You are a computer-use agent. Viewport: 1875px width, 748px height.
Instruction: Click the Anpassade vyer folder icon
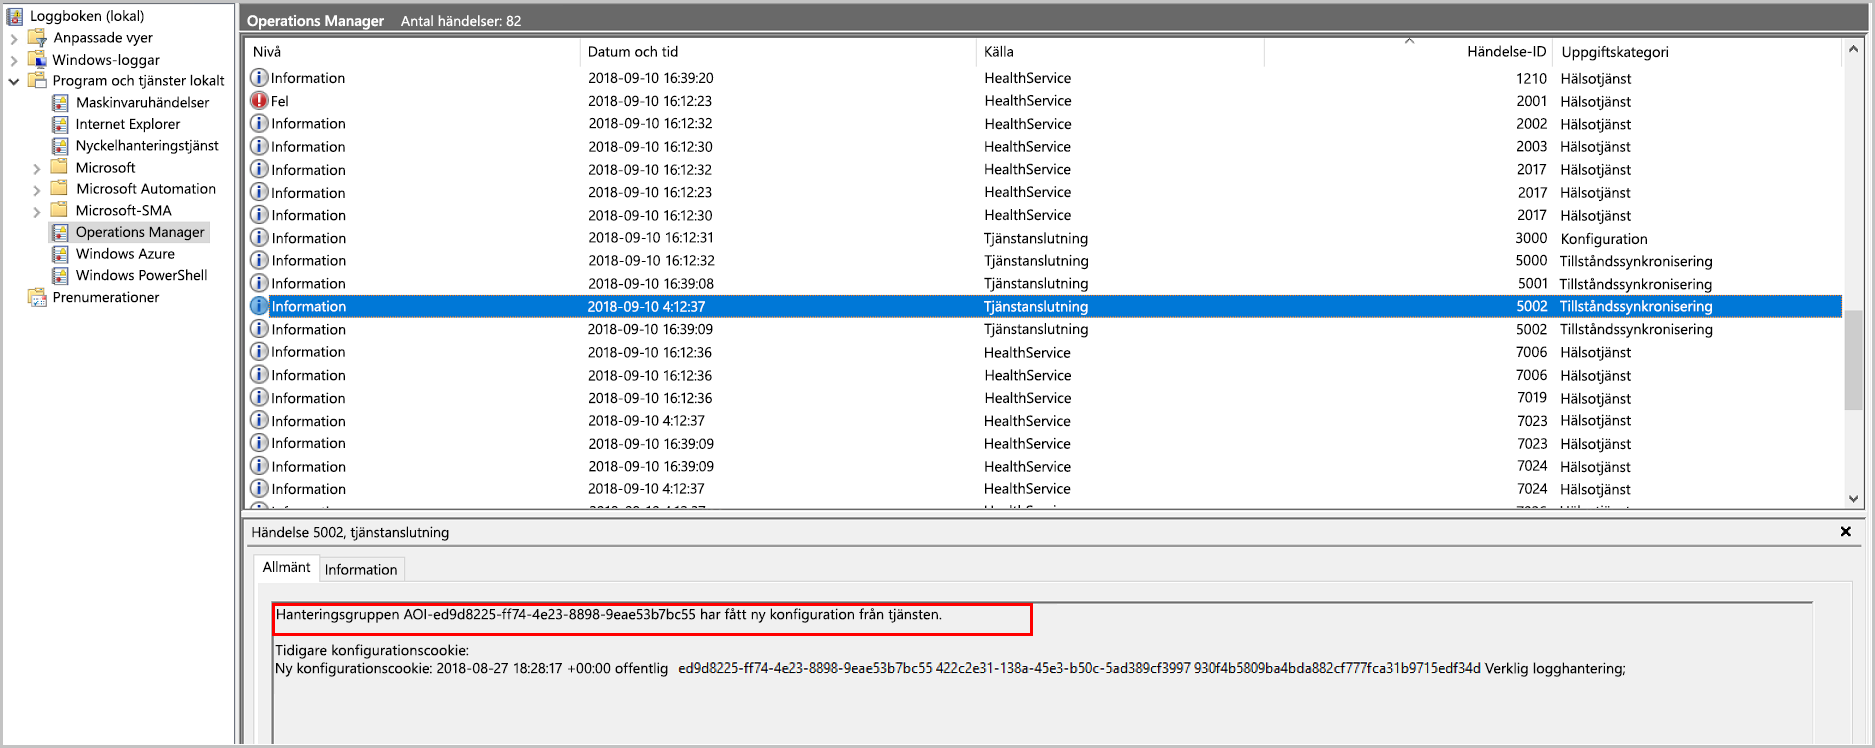click(x=37, y=38)
